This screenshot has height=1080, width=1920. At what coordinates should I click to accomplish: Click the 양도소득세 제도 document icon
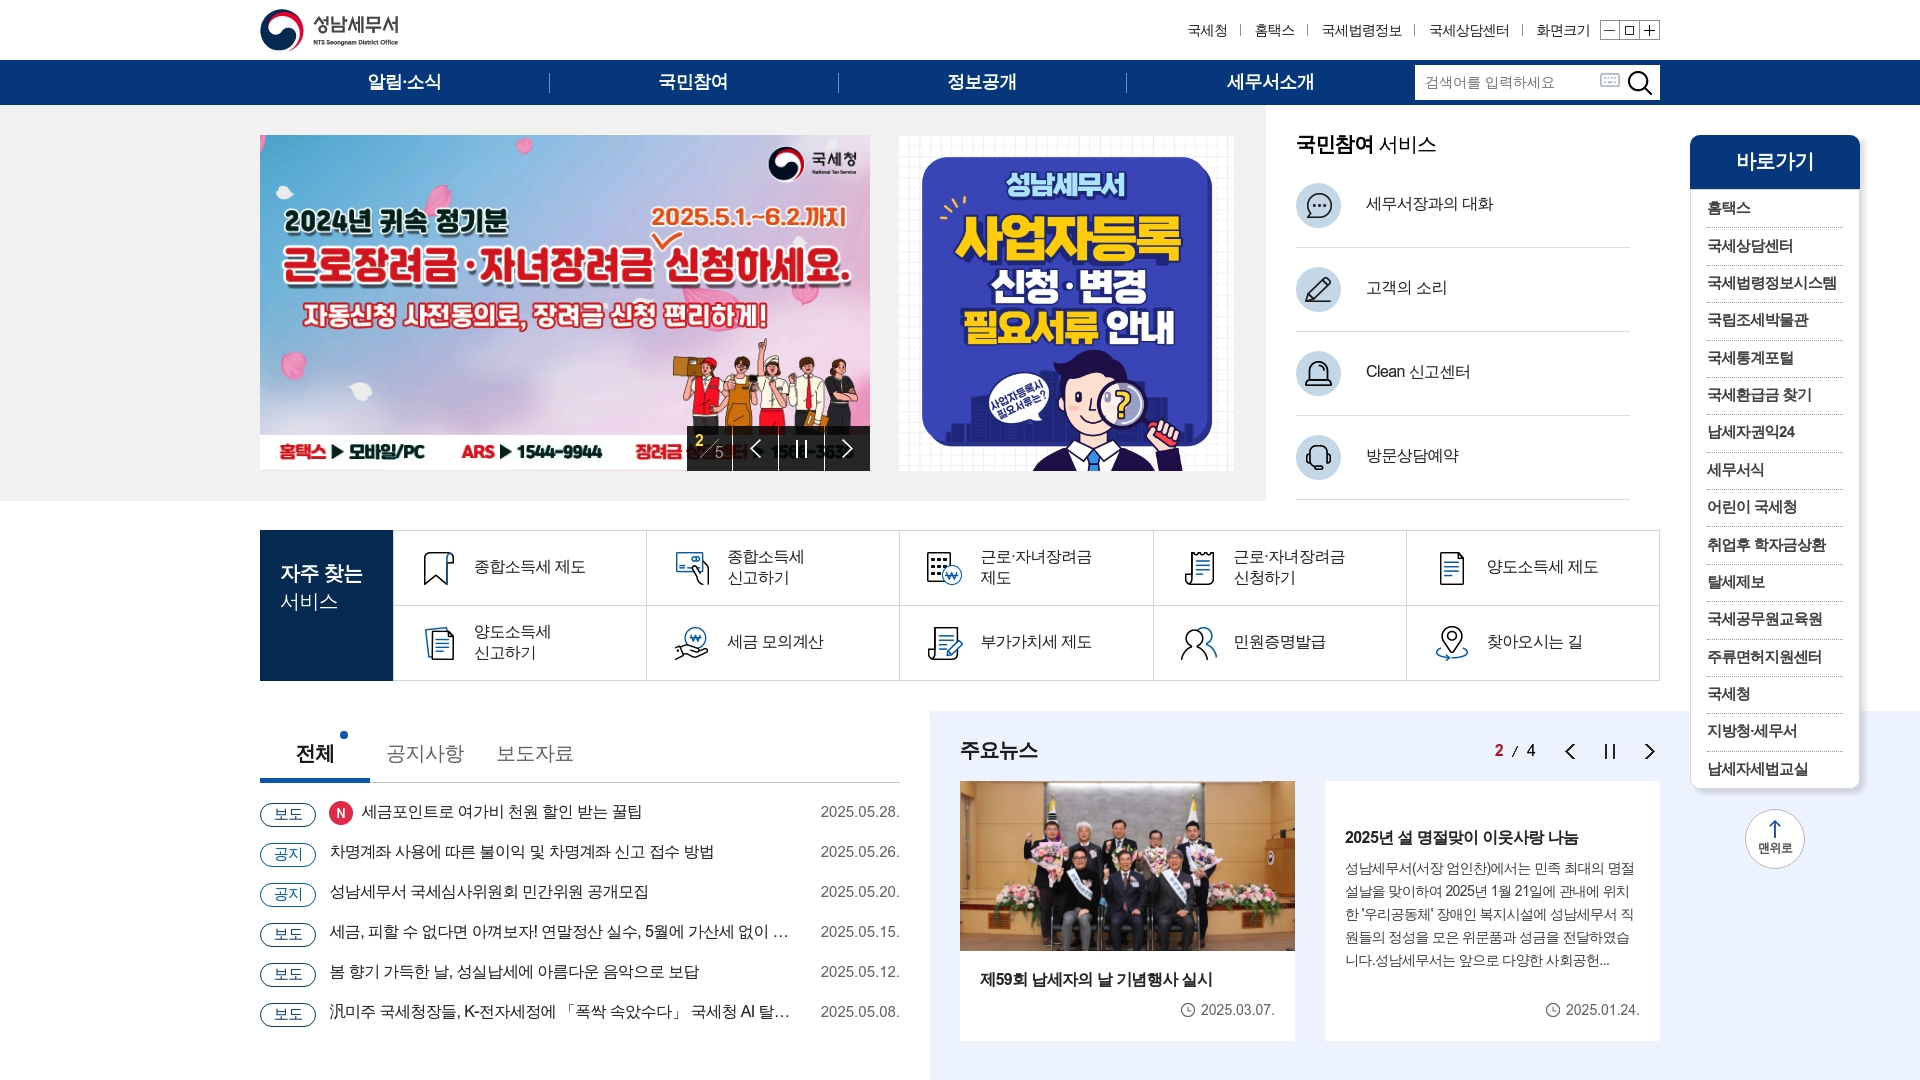[x=1452, y=568]
